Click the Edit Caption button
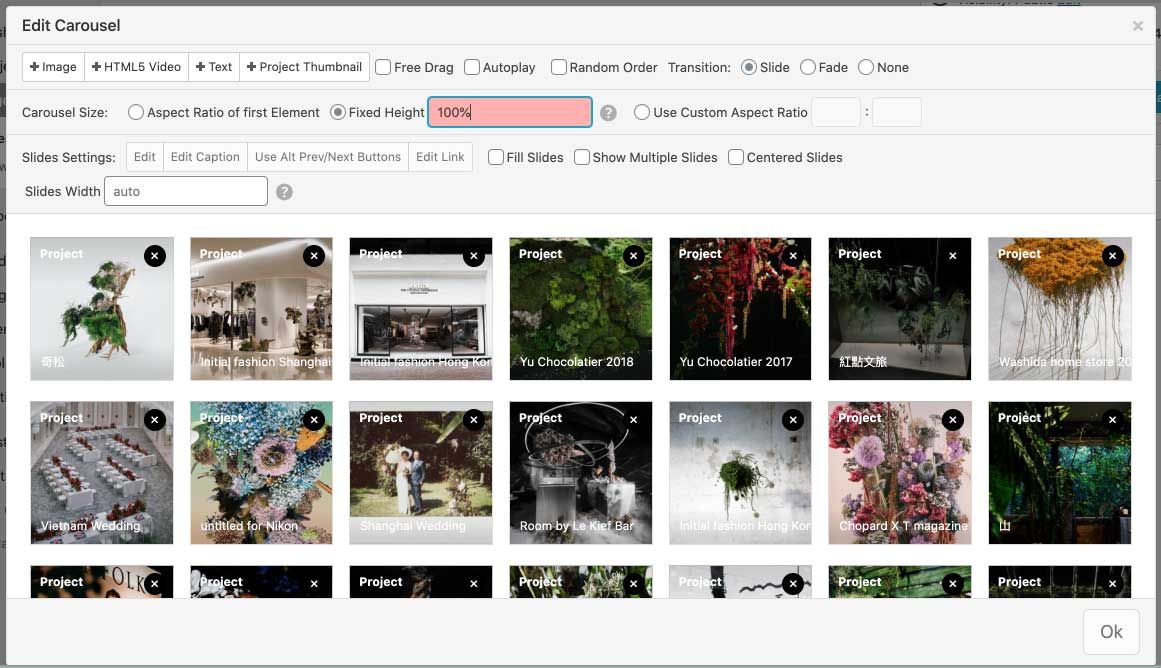The height and width of the screenshot is (668, 1161). pos(205,157)
